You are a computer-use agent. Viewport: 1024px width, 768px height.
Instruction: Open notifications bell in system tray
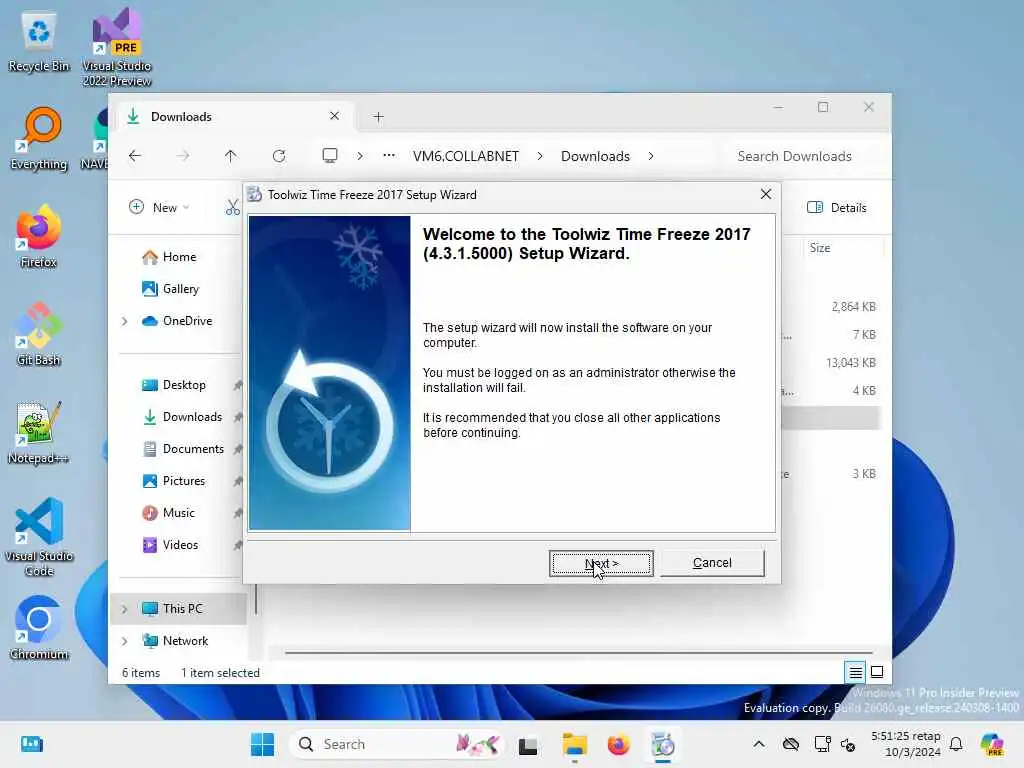coord(956,744)
